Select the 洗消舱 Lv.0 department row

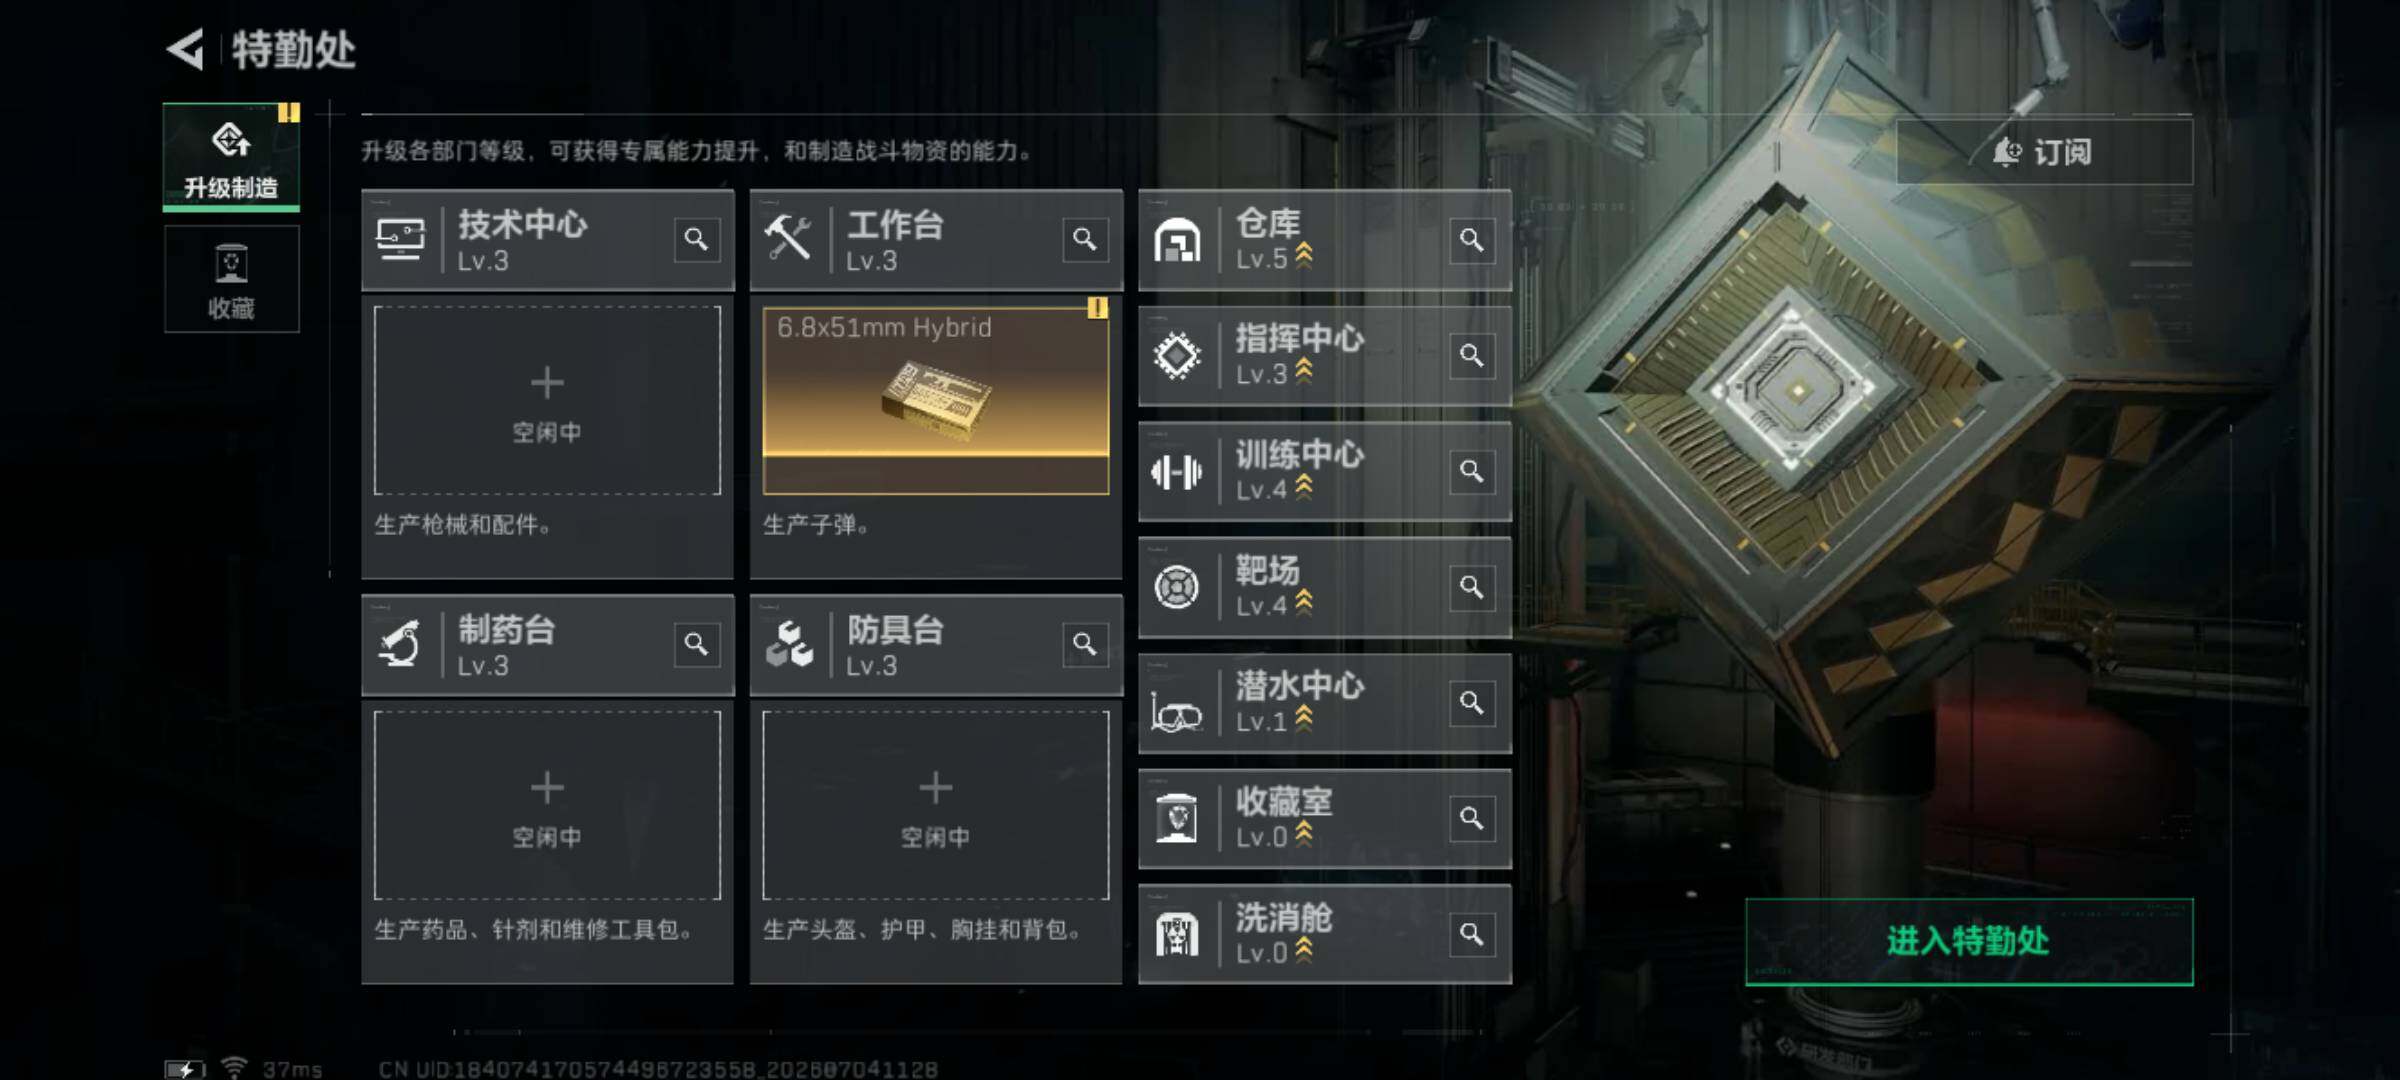point(1325,934)
